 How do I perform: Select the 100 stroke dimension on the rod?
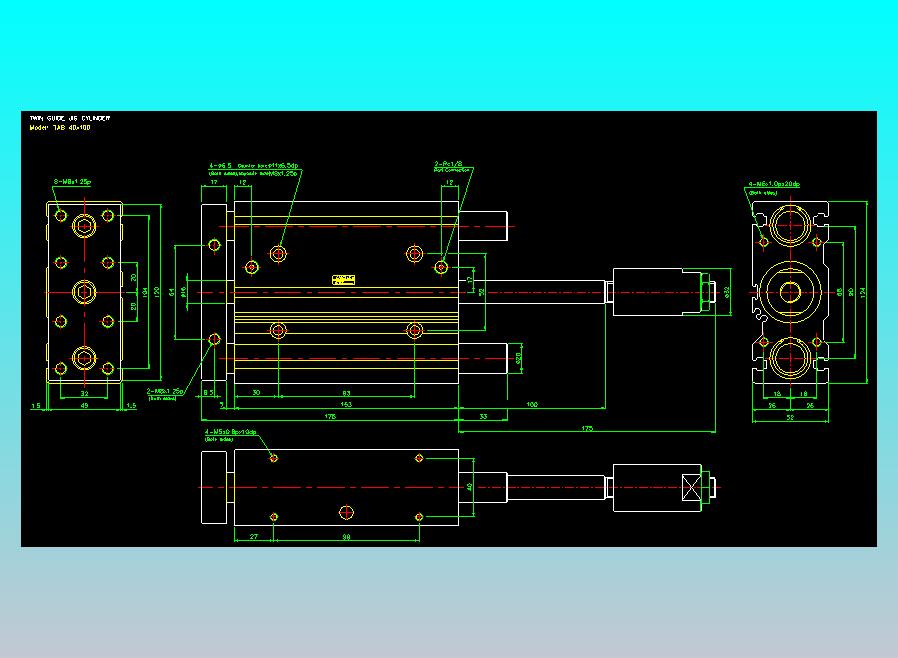coord(531,403)
